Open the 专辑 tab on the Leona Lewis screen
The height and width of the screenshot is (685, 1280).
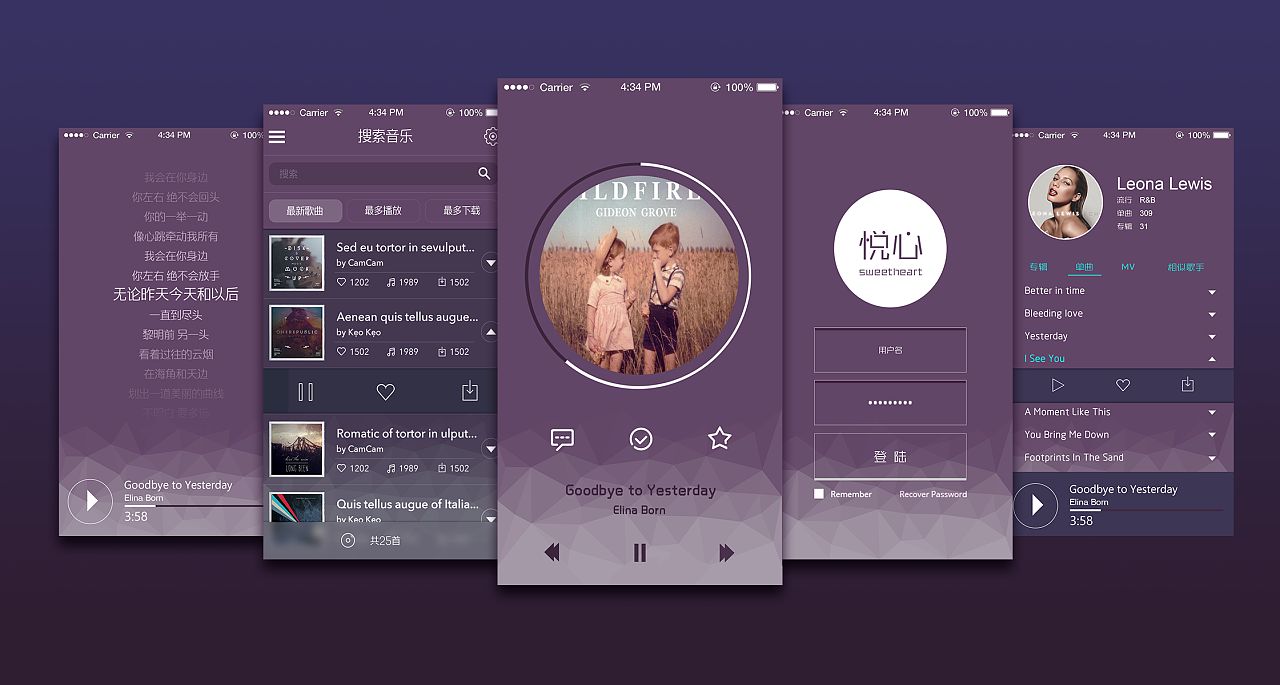pyautogui.click(x=1039, y=267)
